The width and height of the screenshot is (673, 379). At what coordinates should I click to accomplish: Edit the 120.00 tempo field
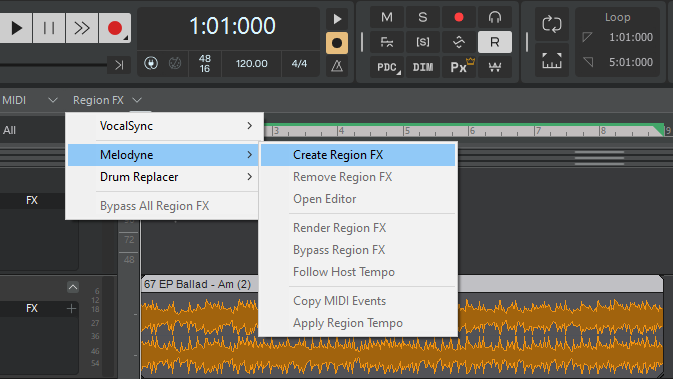coord(252,64)
